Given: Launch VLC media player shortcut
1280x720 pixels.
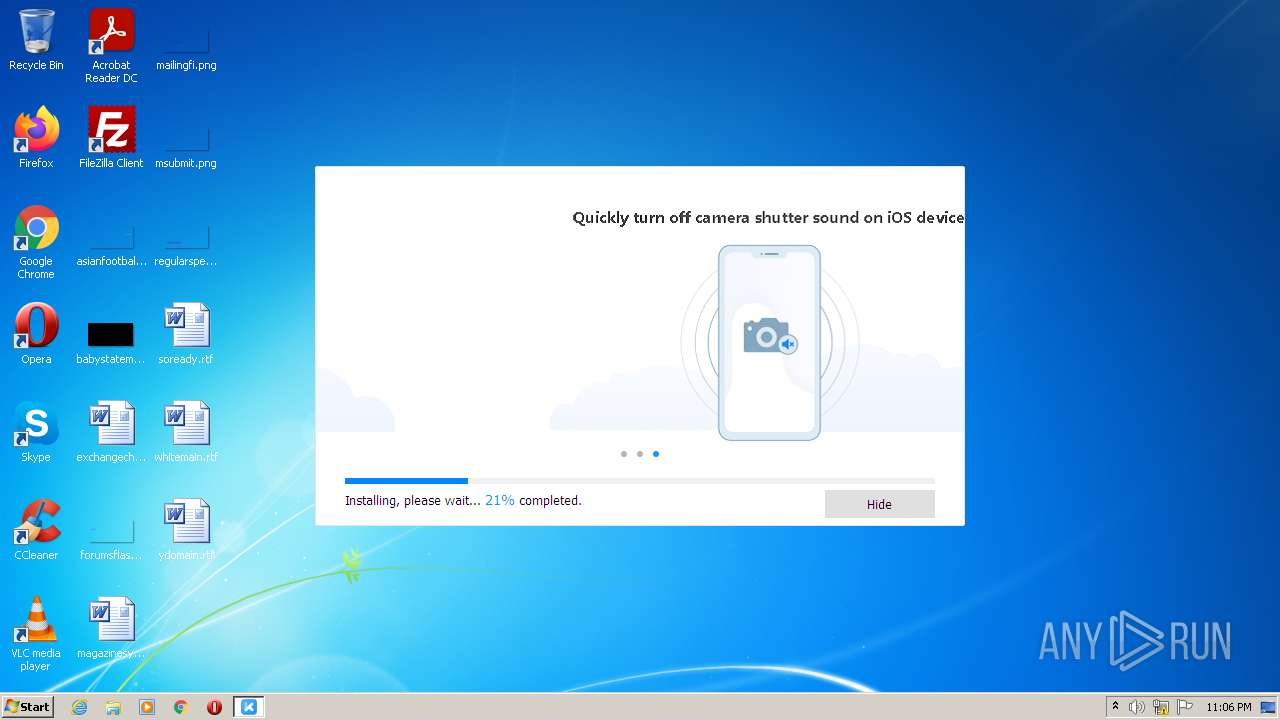Looking at the screenshot, I should point(36,634).
